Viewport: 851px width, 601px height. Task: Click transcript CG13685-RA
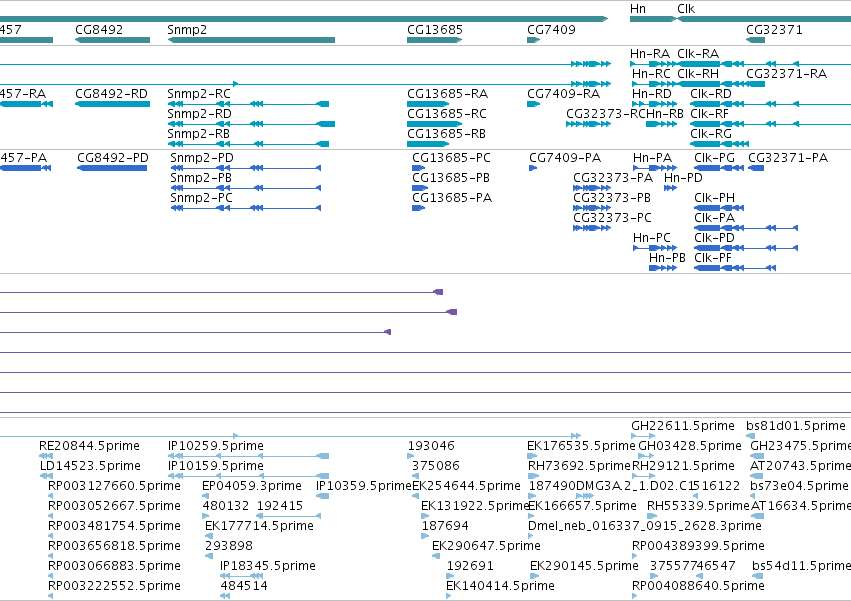click(x=447, y=94)
